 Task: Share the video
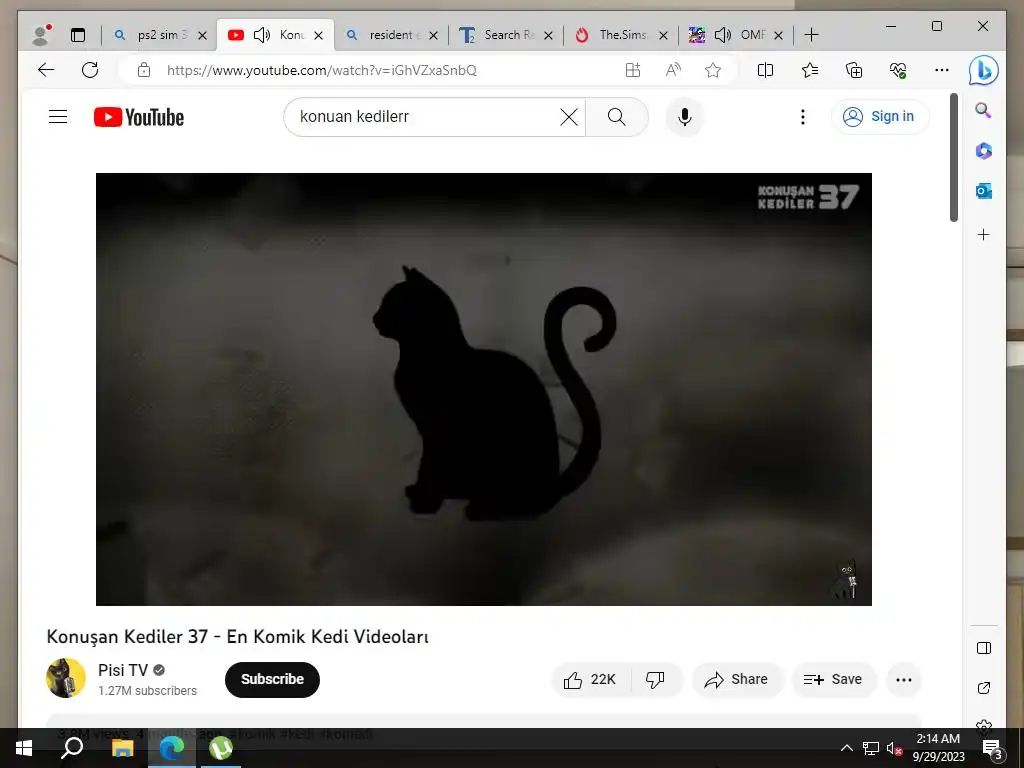click(737, 680)
